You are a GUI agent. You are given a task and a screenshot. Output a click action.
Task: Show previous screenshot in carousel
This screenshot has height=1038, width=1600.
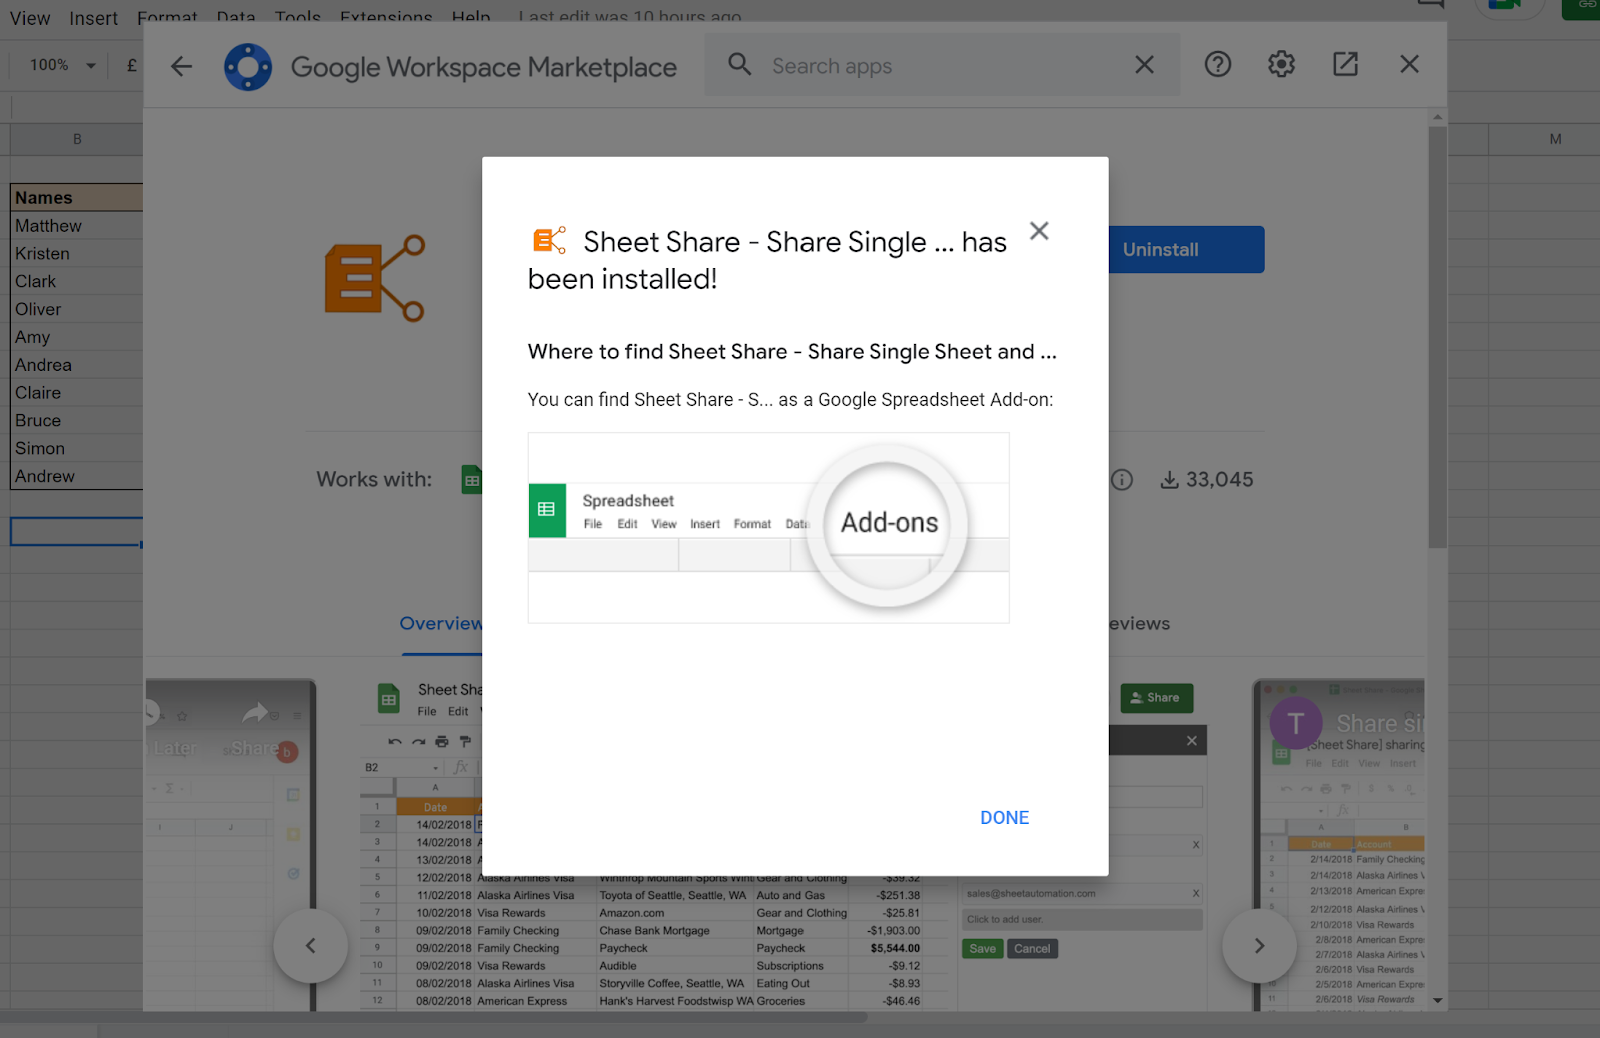click(311, 946)
